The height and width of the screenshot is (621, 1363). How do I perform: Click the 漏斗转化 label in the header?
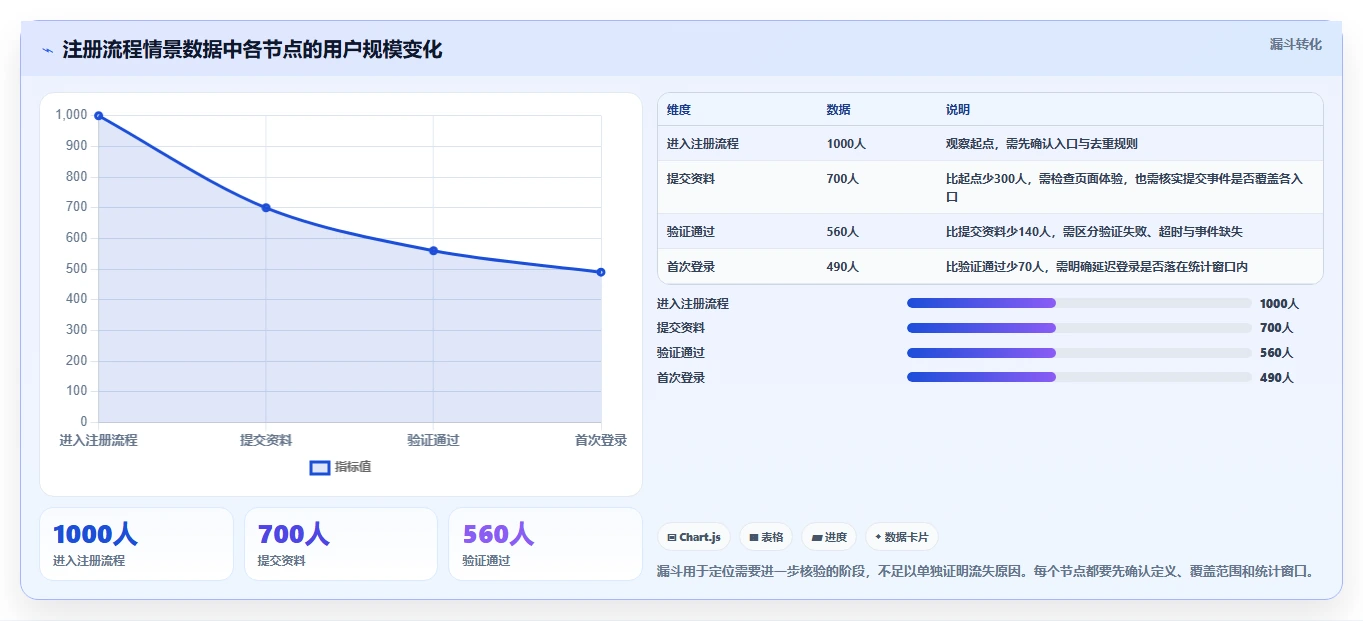pyautogui.click(x=1296, y=44)
